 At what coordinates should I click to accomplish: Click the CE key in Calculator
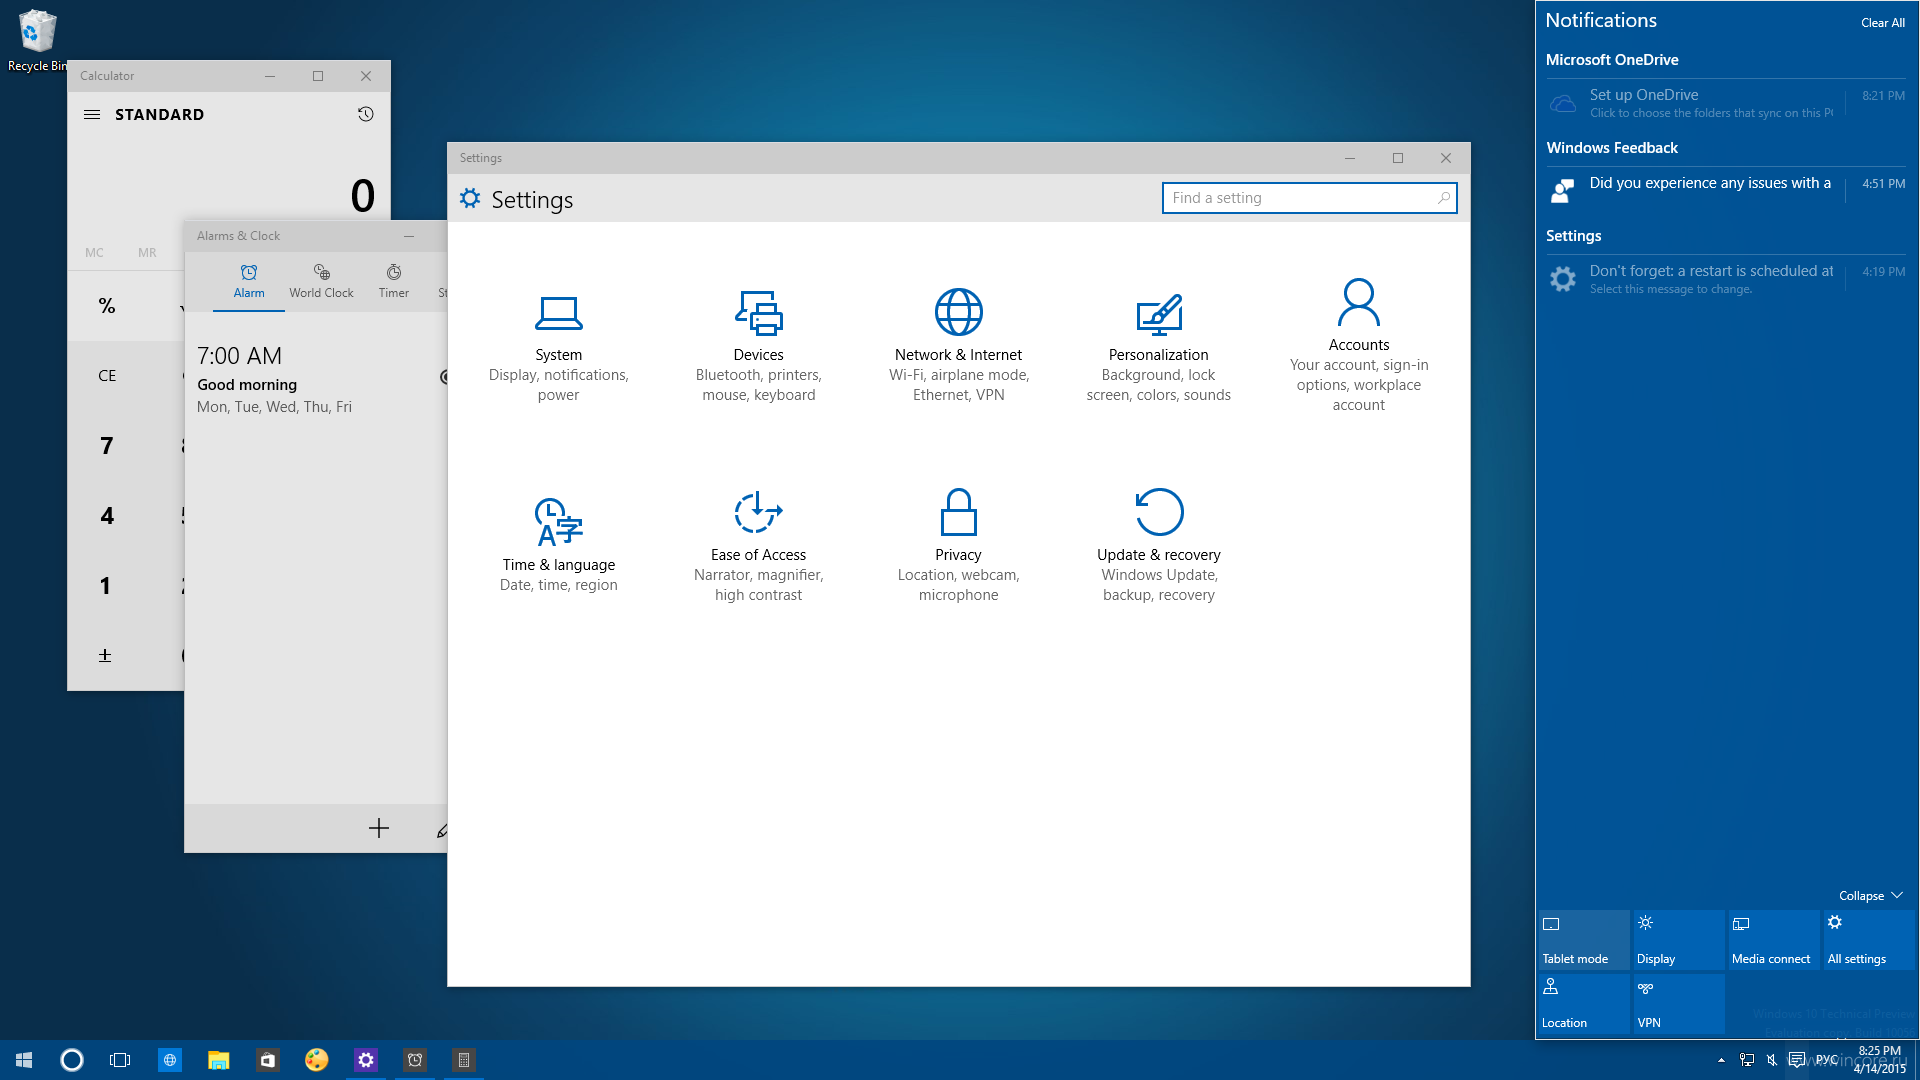107,376
